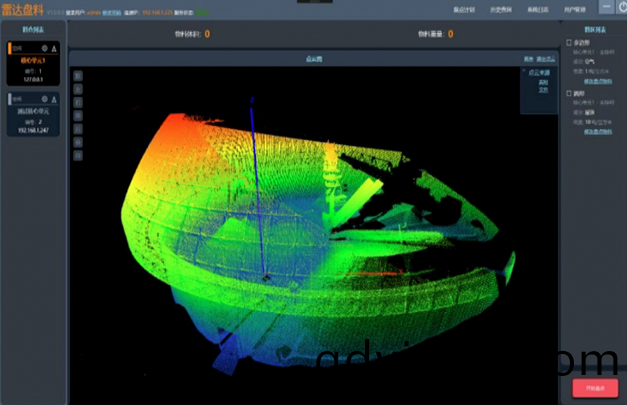627x405 pixels.
Task: Click the second view button in viewport toolbar
Action: 78,88
